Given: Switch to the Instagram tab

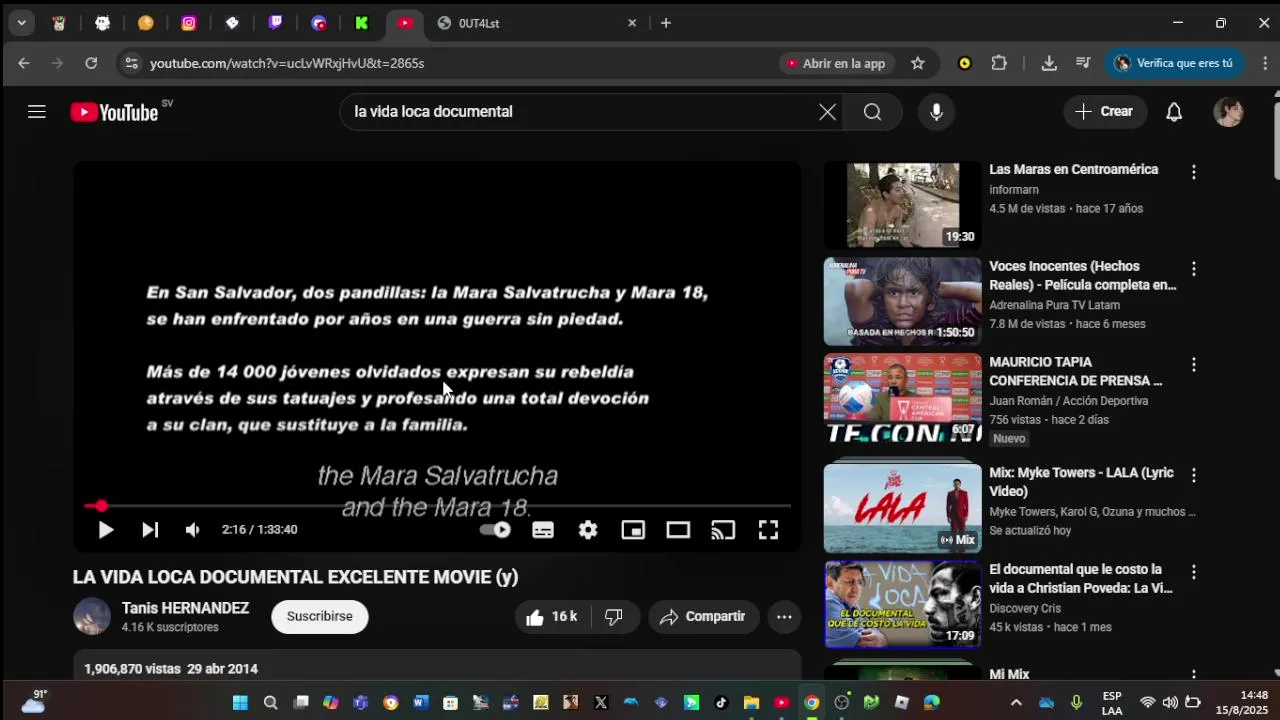Looking at the screenshot, I should pyautogui.click(x=189, y=23).
